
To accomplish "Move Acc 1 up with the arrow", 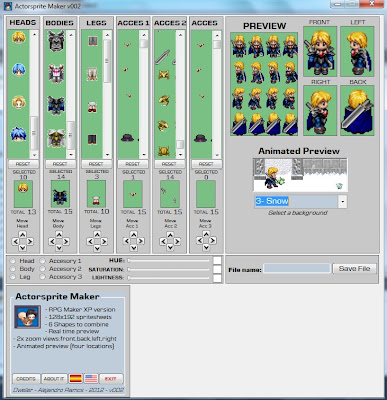I will (x=134, y=235).
